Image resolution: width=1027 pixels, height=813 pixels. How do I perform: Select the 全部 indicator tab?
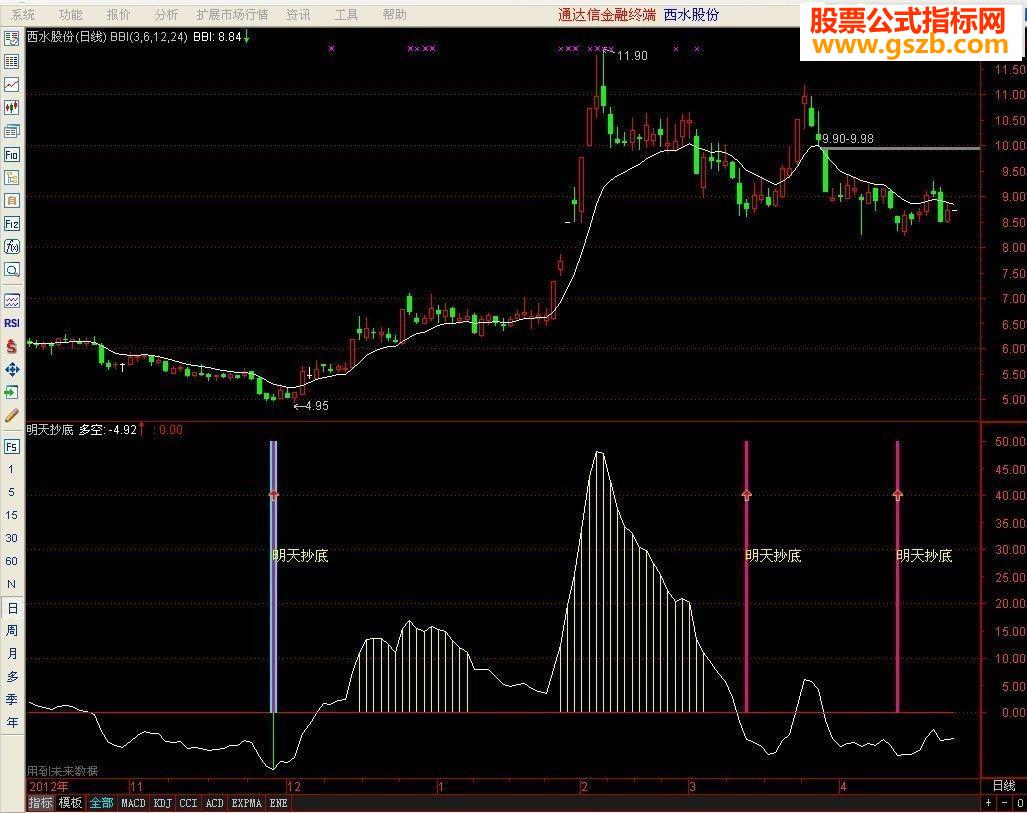(102, 803)
